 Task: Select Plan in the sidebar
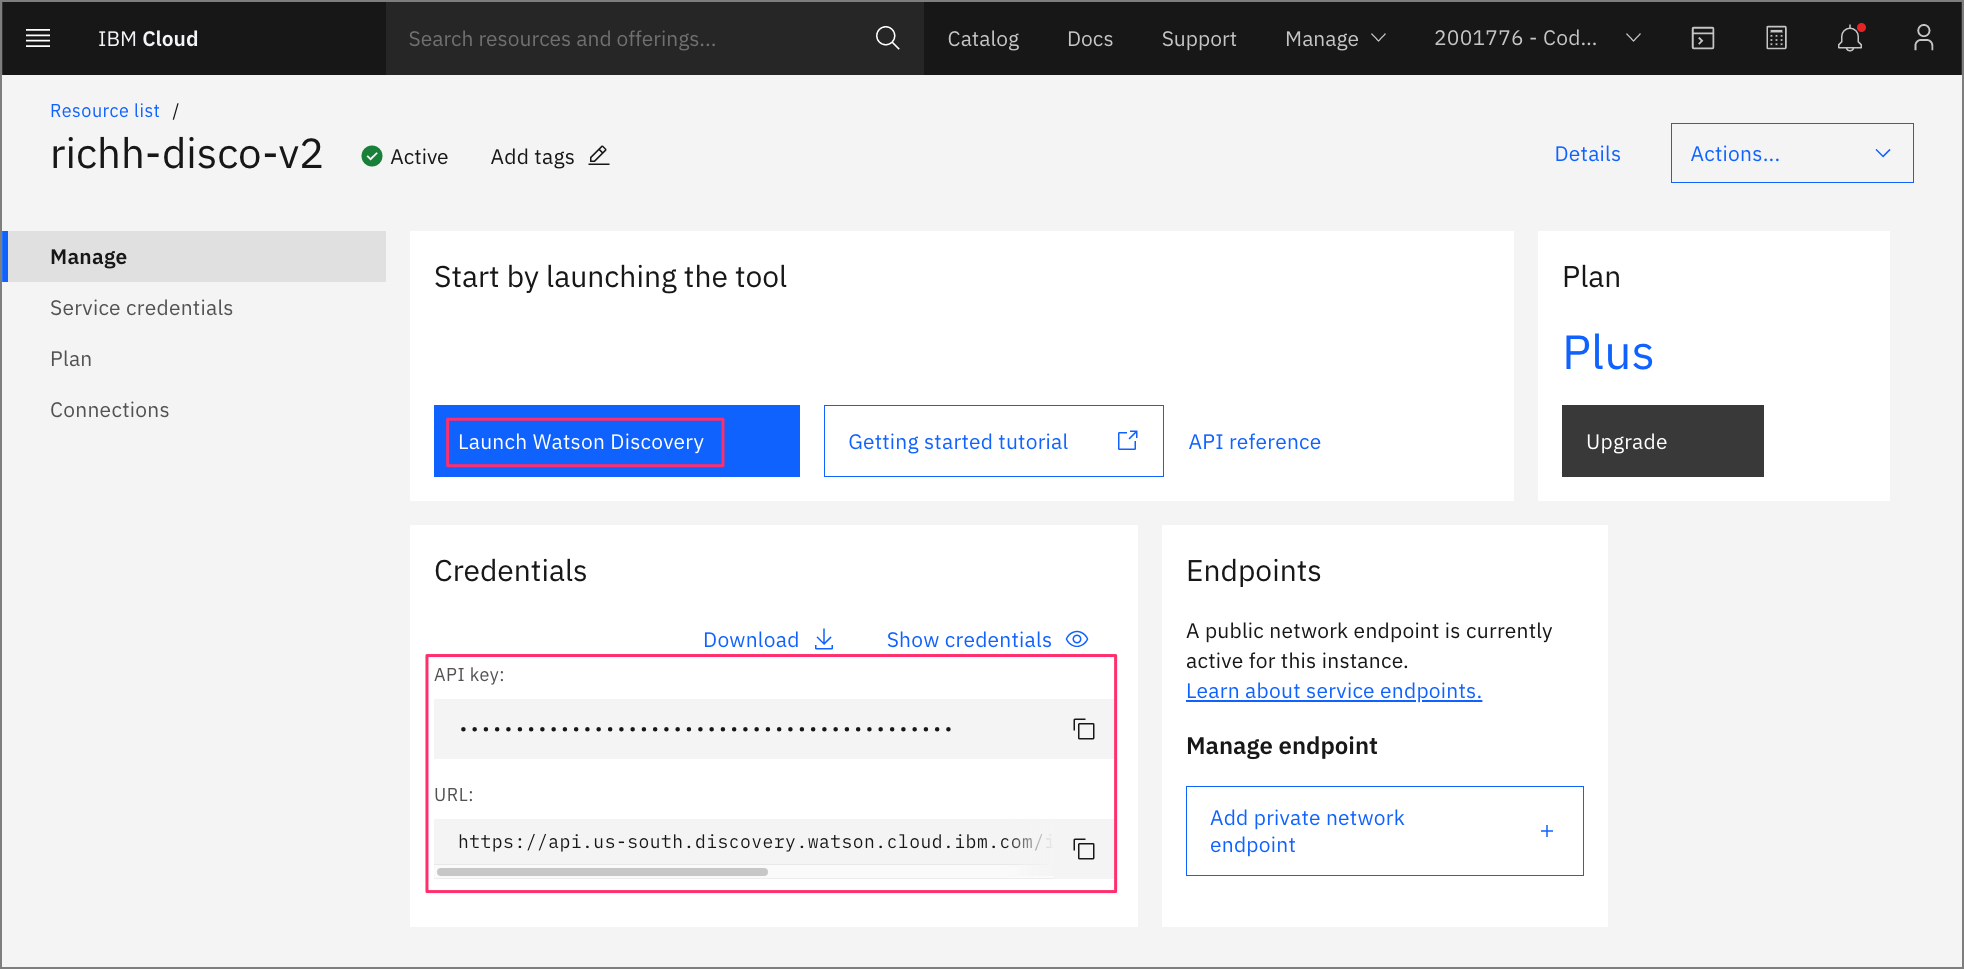(71, 359)
